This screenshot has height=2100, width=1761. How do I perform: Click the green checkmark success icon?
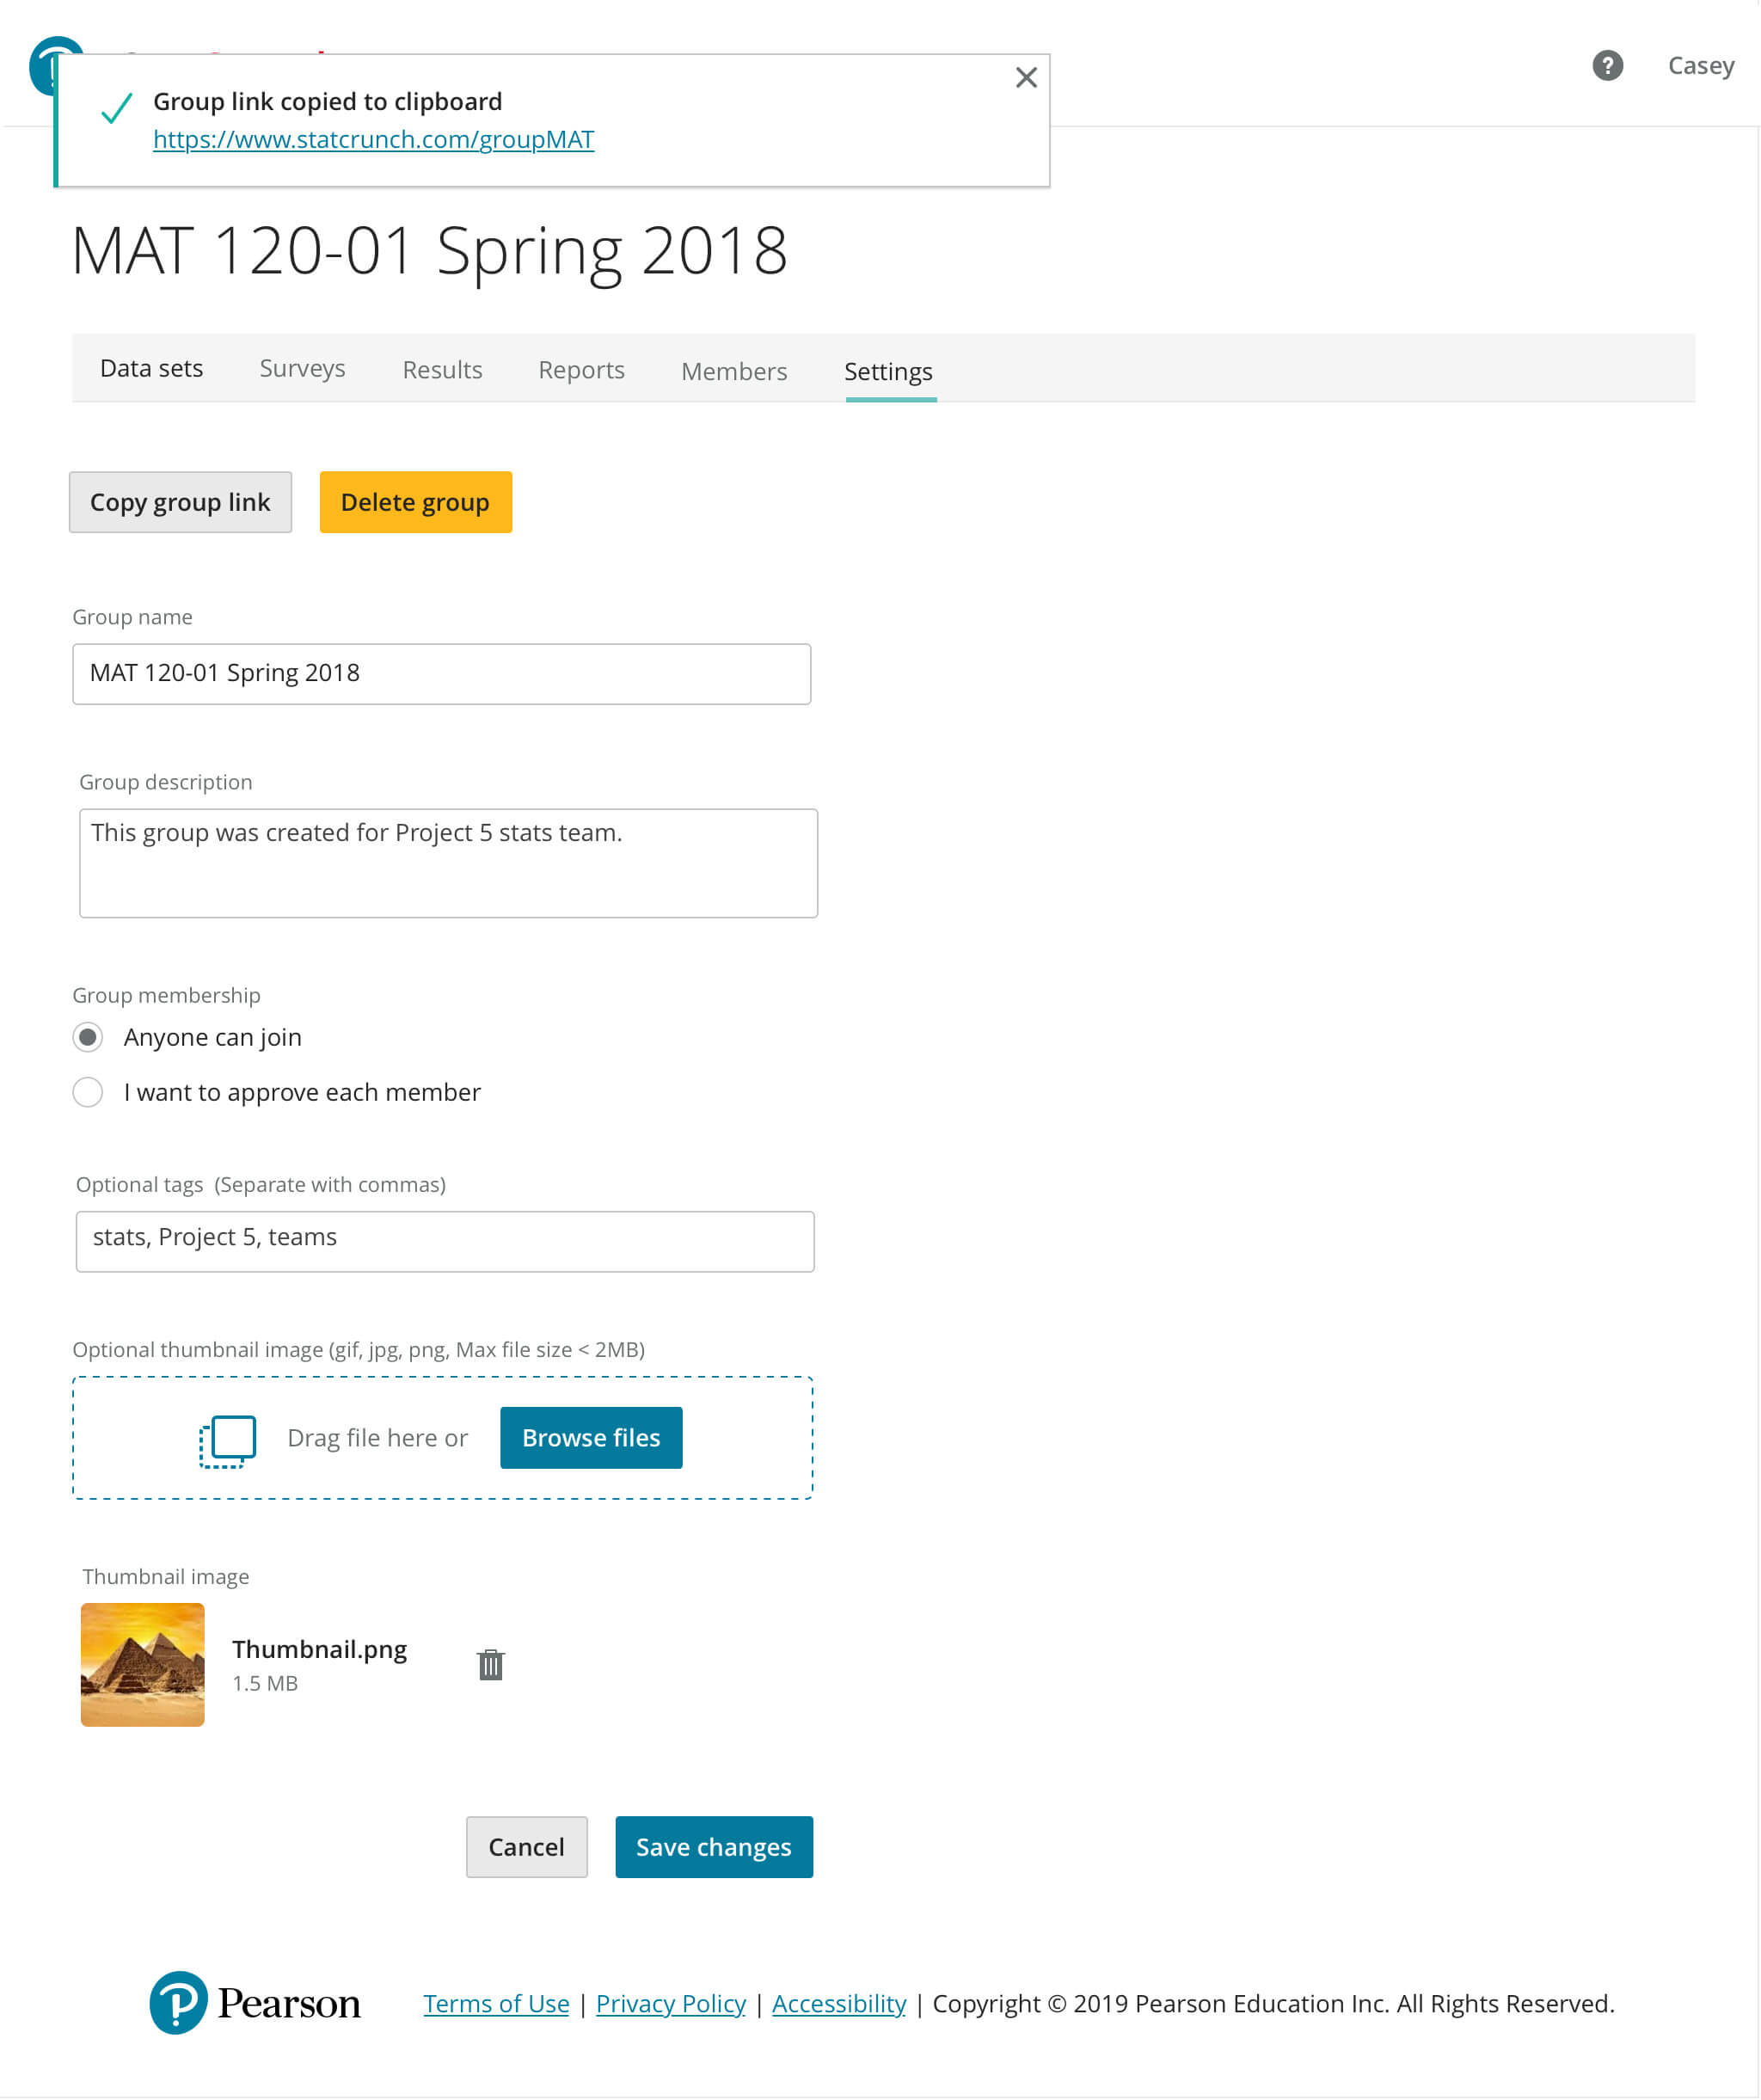(117, 108)
